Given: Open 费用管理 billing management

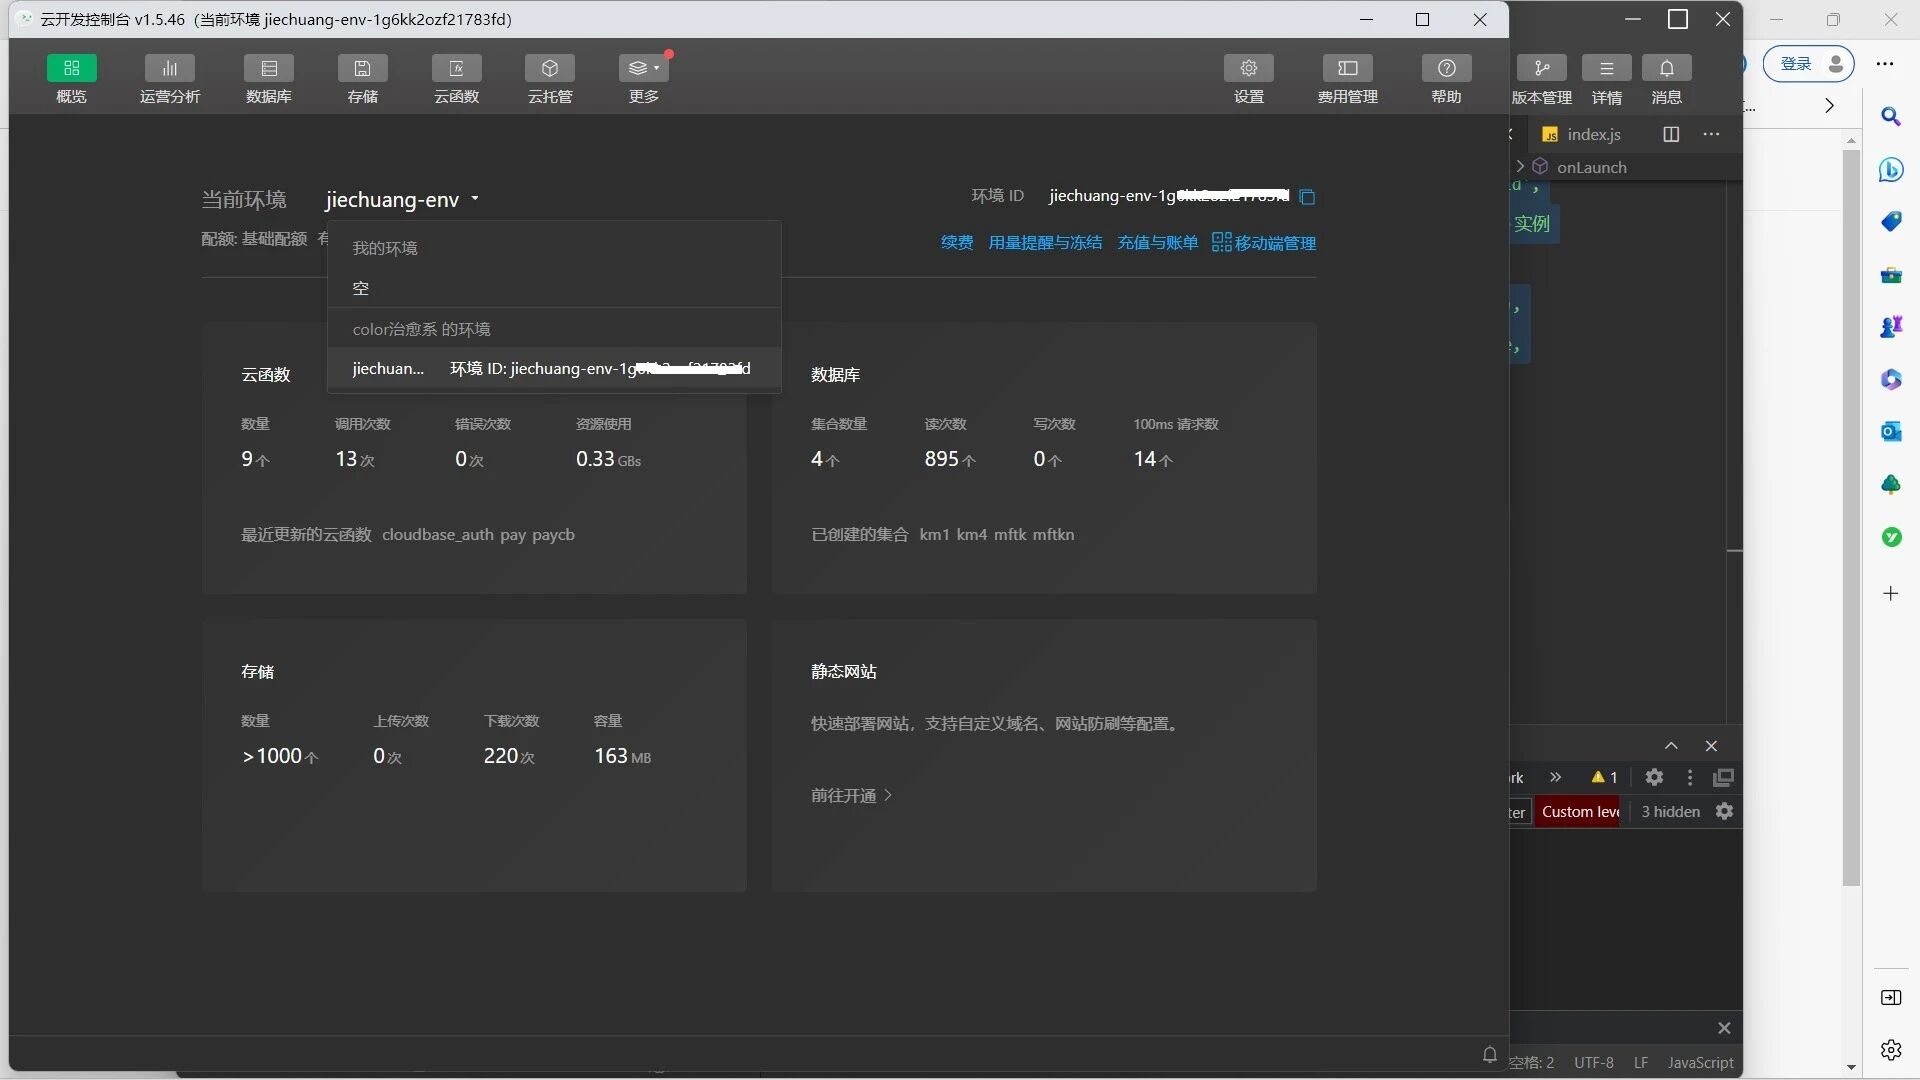Looking at the screenshot, I should coord(1347,69).
